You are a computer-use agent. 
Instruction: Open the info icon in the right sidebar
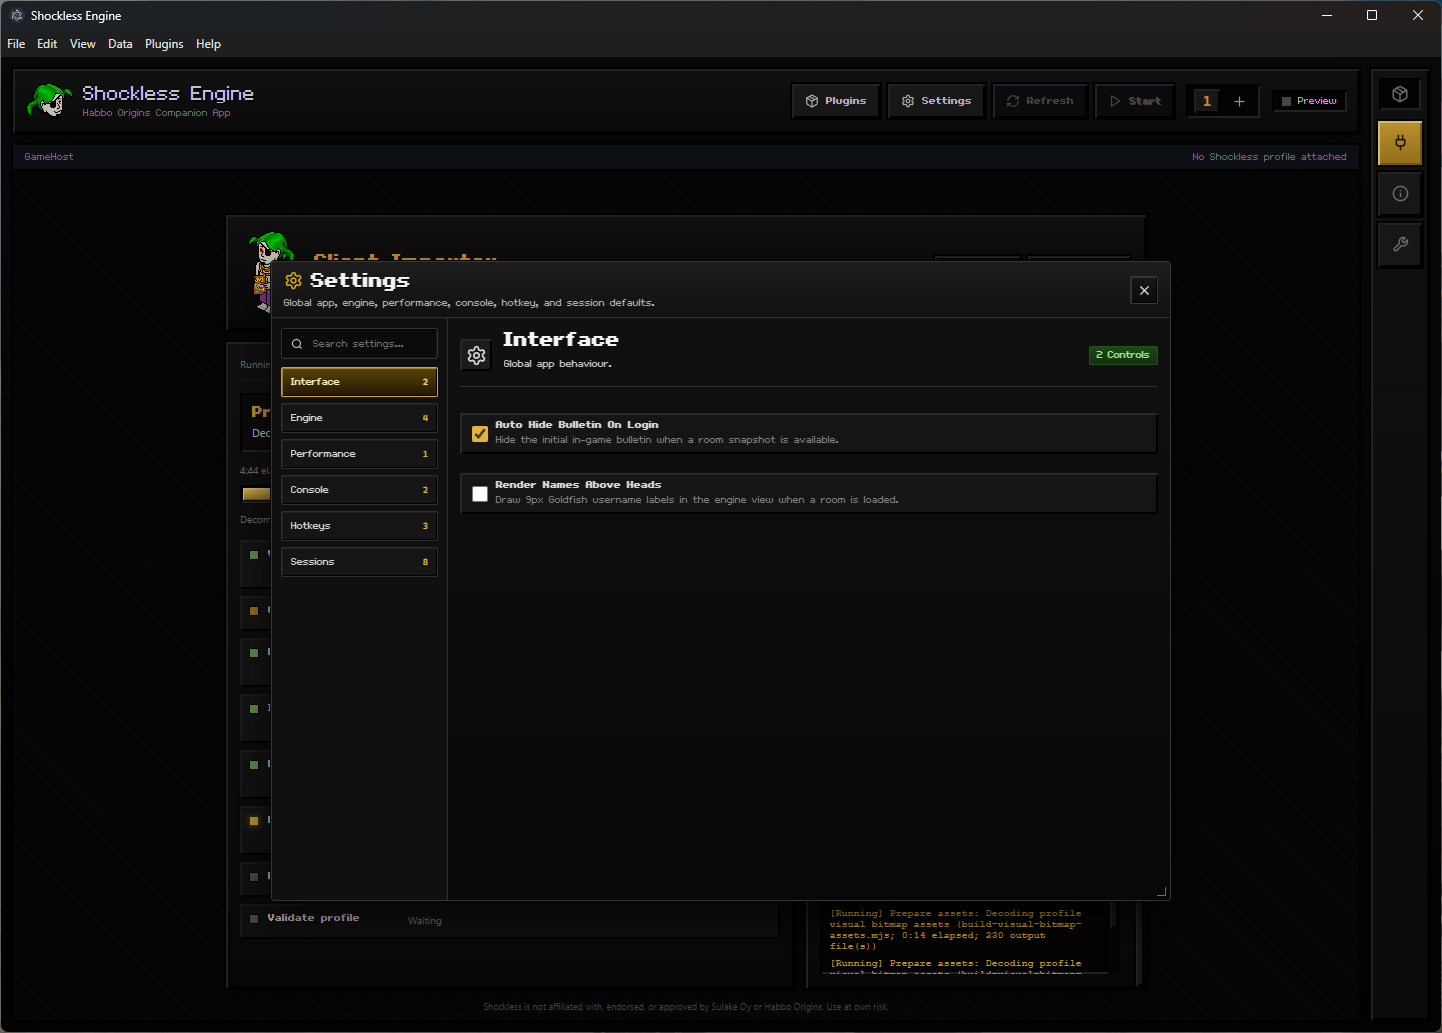(1400, 194)
